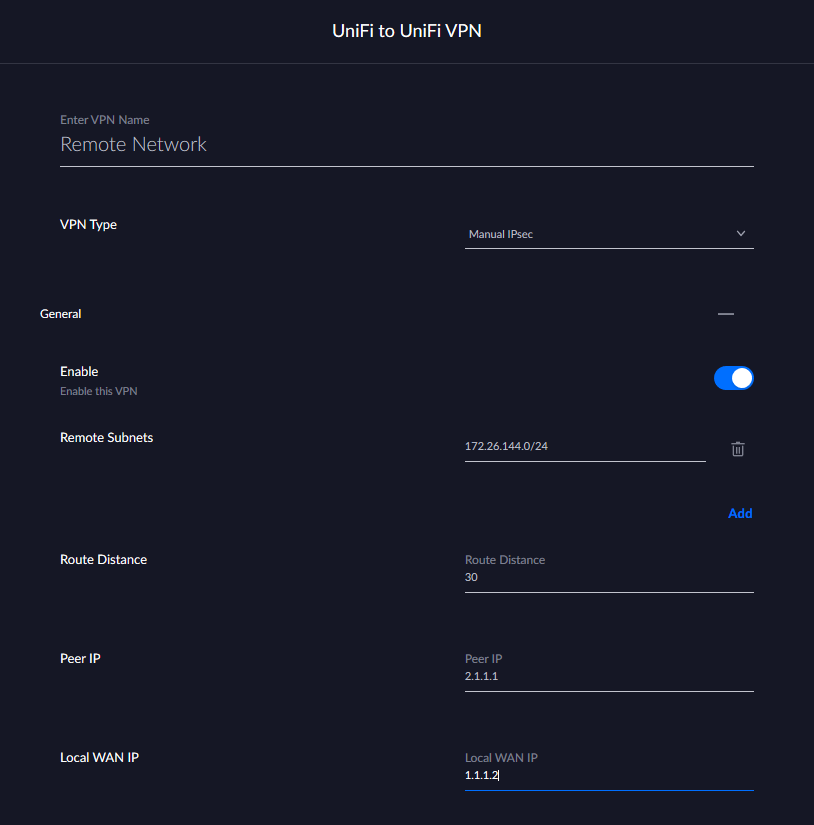Image resolution: width=814 pixels, height=825 pixels.
Task: Click Add to add a remote subnet
Action: click(740, 513)
